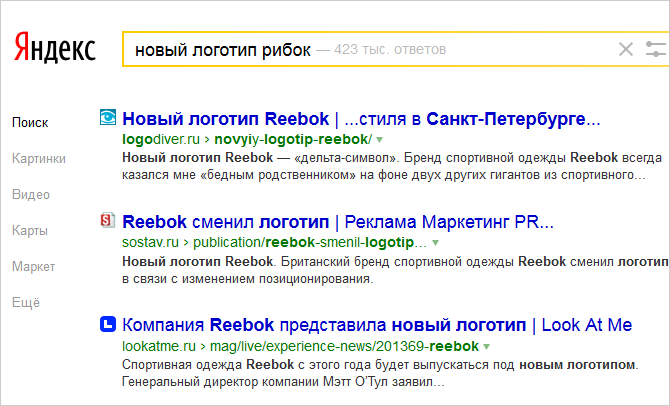Select the Поиск tab
Screen dimensions: 670x406
point(30,123)
